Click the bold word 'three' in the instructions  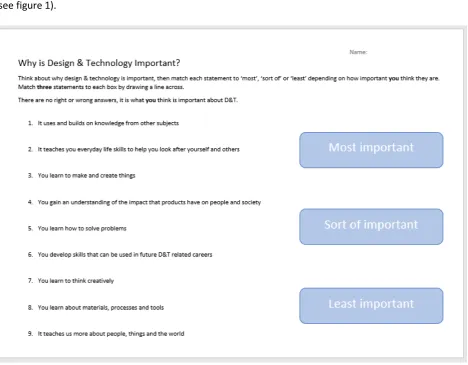44,87
